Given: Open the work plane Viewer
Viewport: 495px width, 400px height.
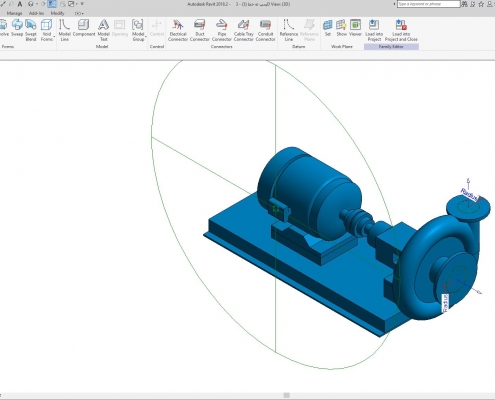Looking at the screenshot, I should click(355, 28).
